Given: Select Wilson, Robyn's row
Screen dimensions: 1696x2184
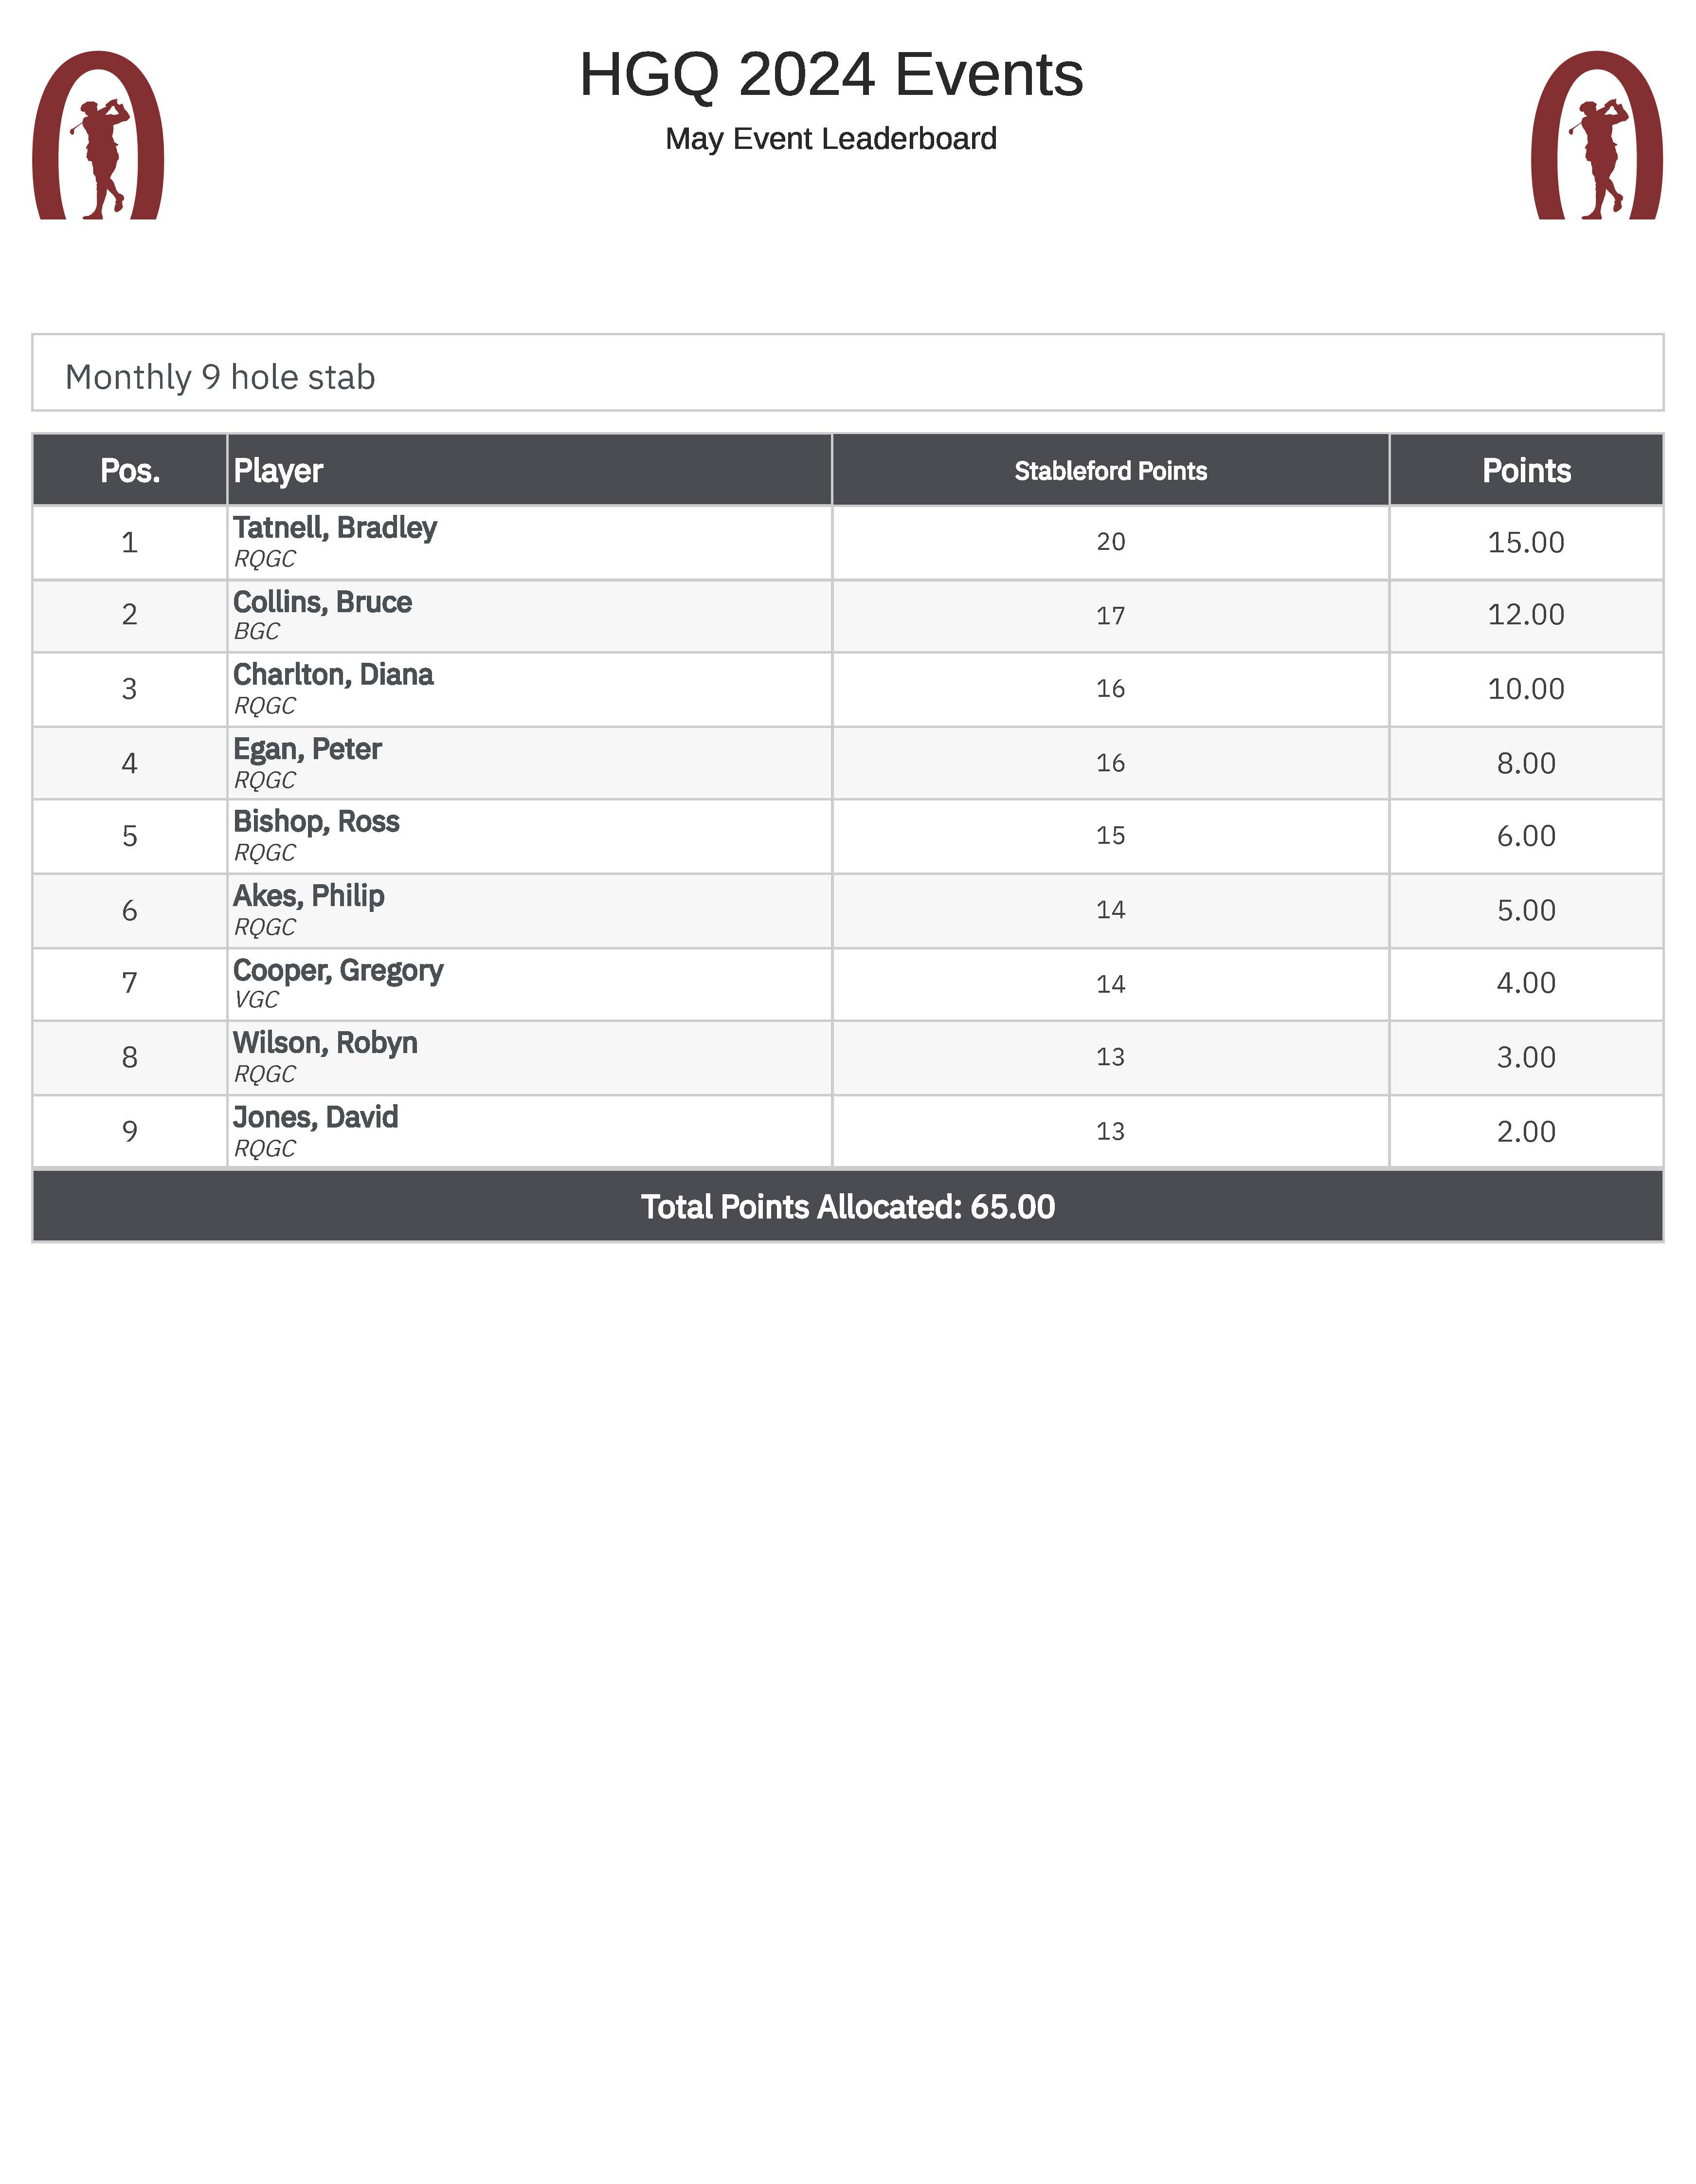Looking at the screenshot, I should pyautogui.click(x=325, y=1043).
